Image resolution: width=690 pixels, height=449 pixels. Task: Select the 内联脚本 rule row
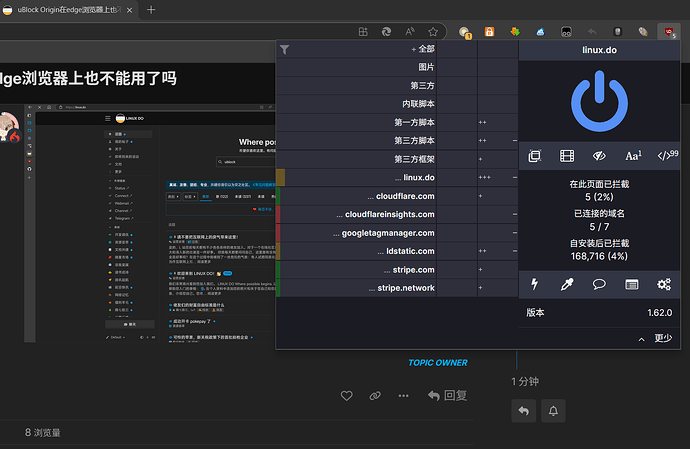[x=356, y=104]
